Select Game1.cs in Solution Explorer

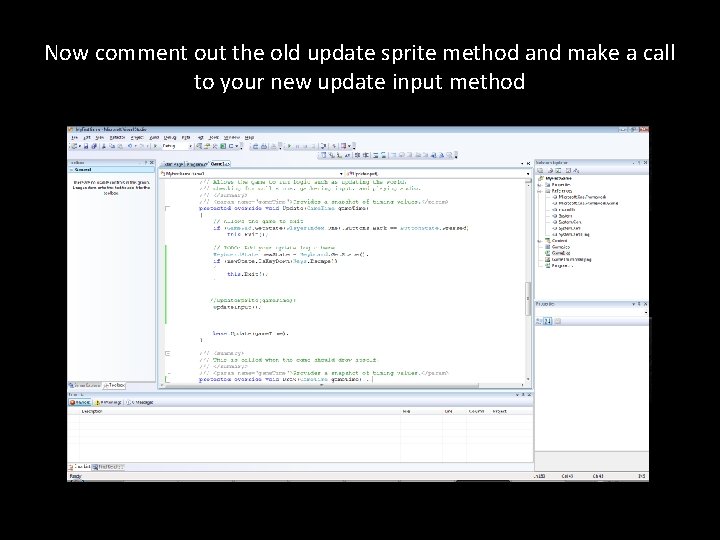point(557,253)
